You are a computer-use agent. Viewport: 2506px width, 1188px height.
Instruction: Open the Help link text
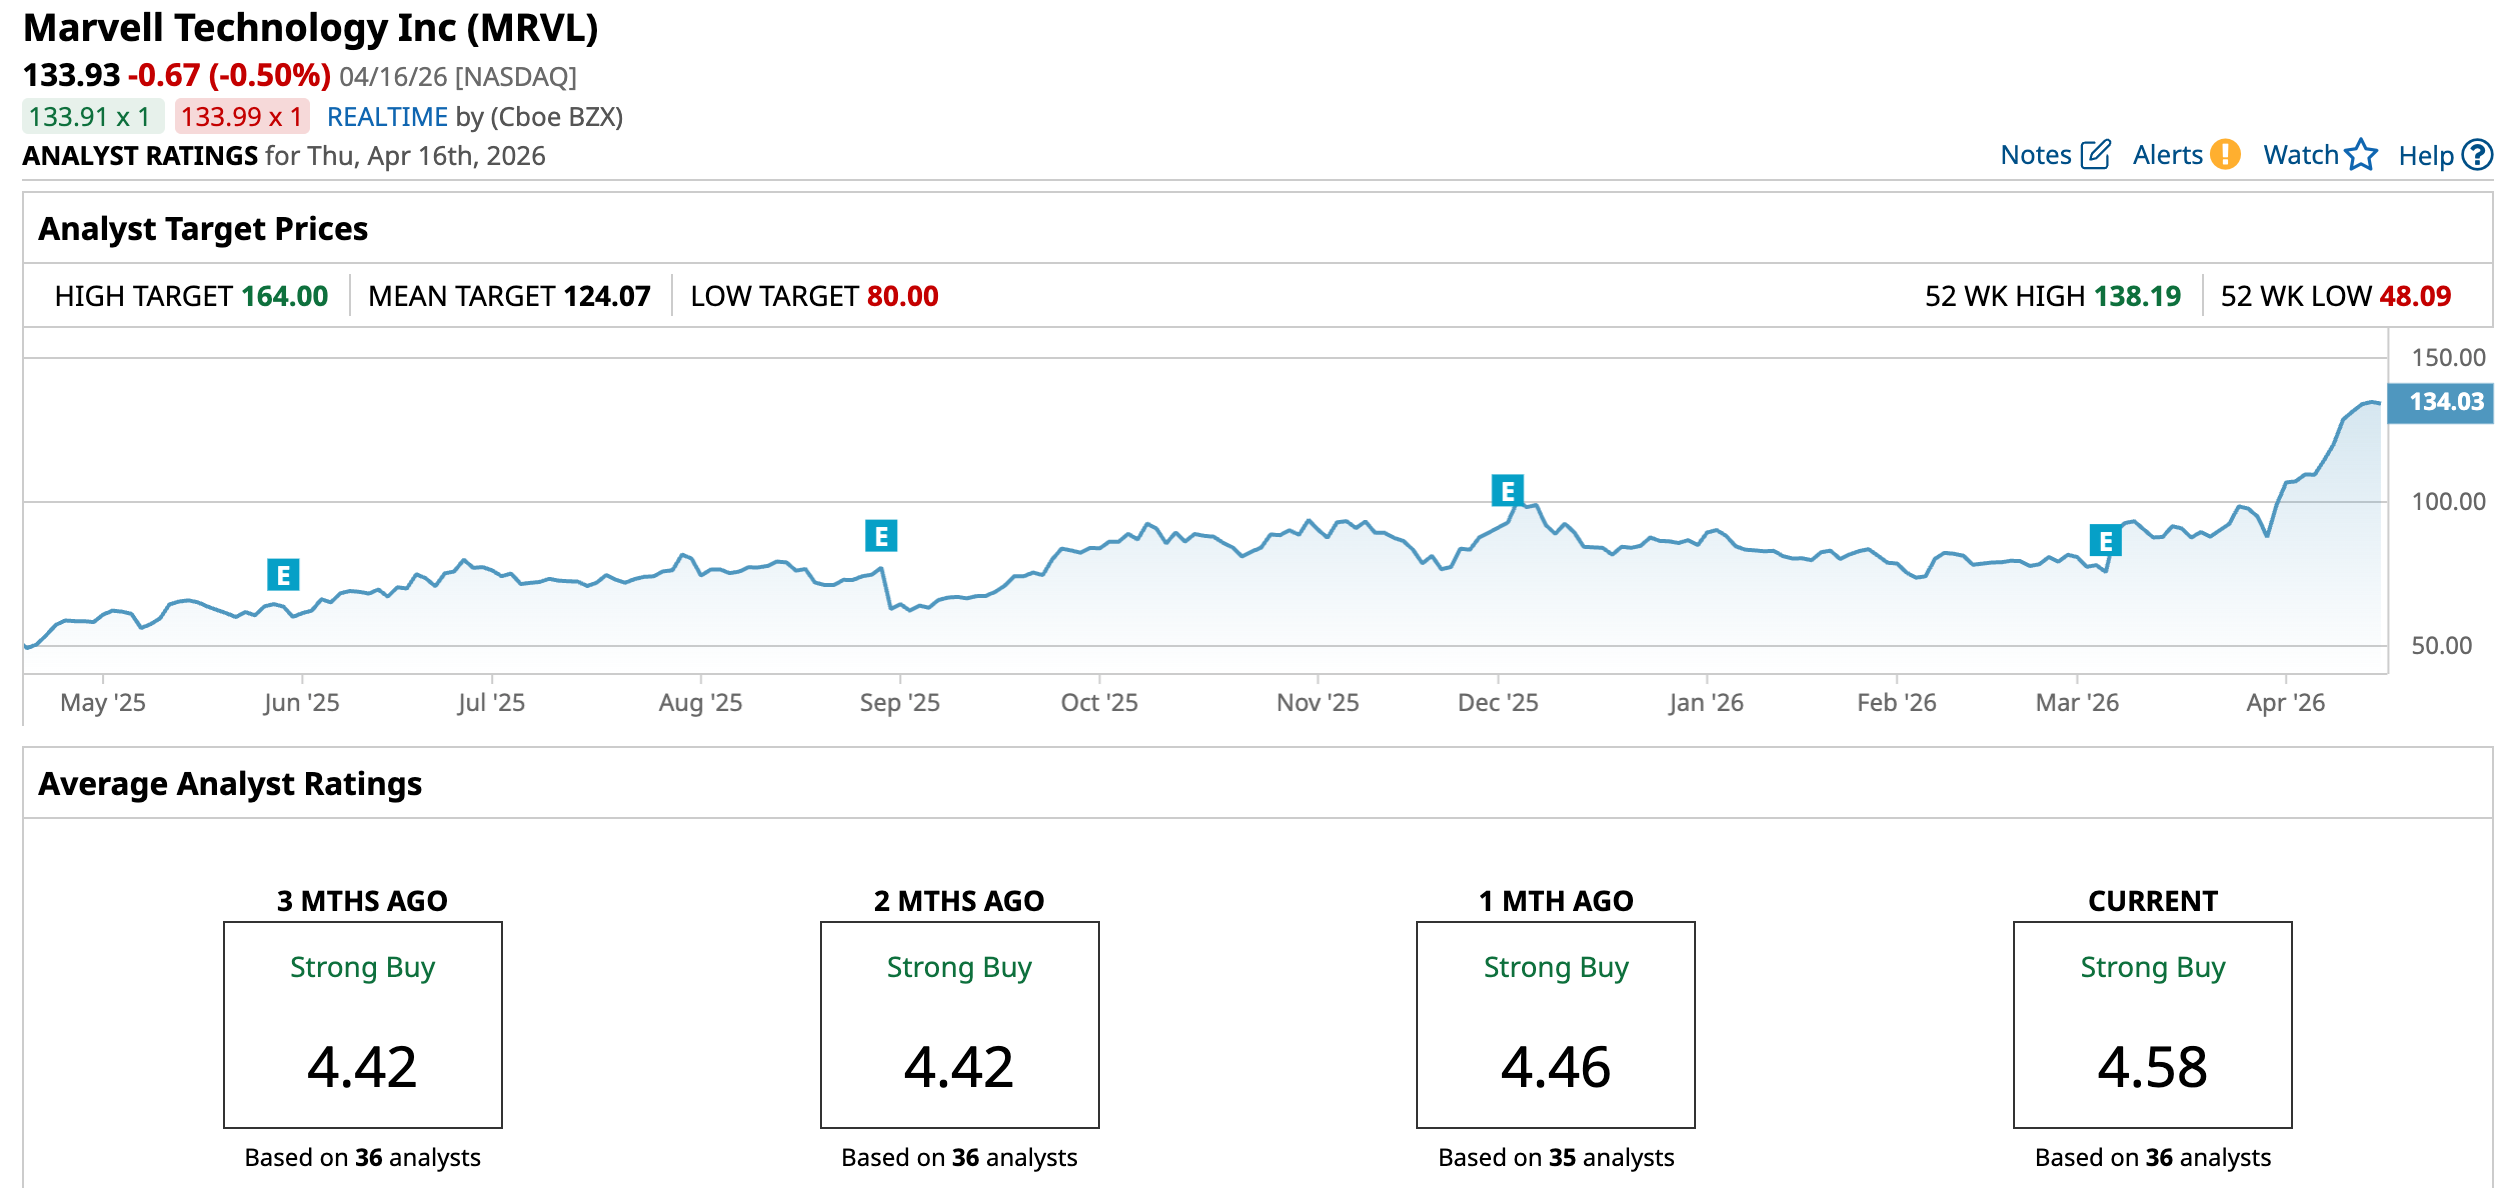tap(2426, 156)
